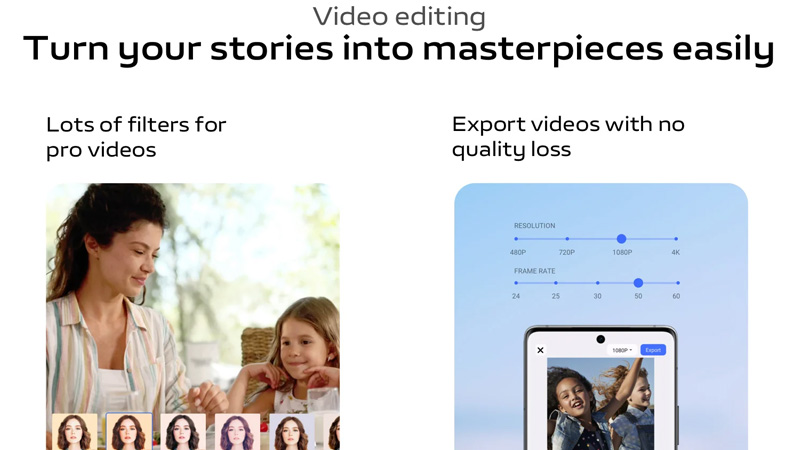Click the children photo in phone preview
The image size is (800, 450).
click(x=601, y=404)
